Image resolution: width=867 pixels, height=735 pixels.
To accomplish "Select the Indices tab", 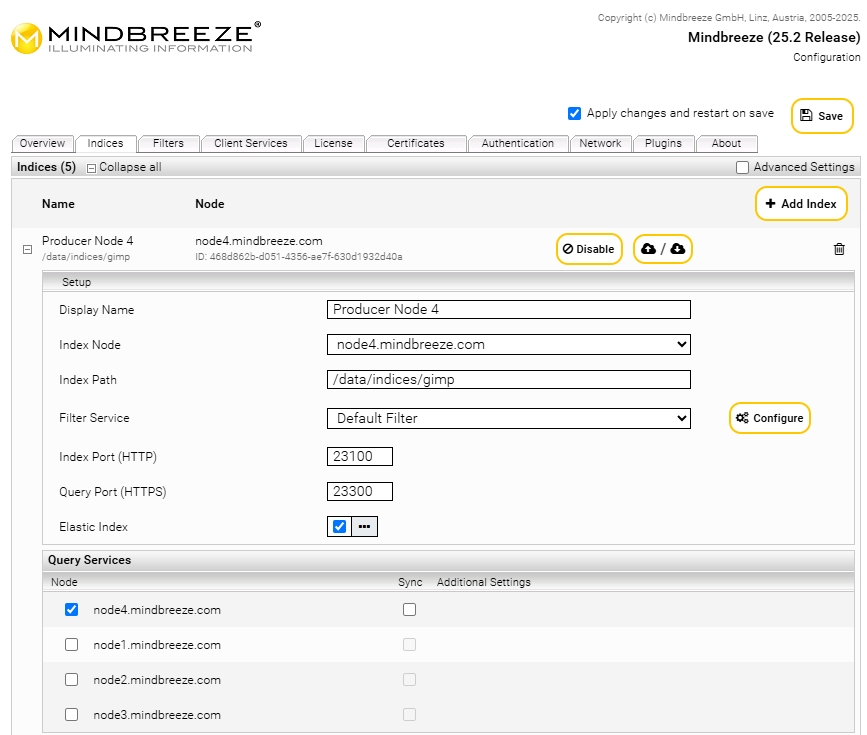I will tap(105, 143).
